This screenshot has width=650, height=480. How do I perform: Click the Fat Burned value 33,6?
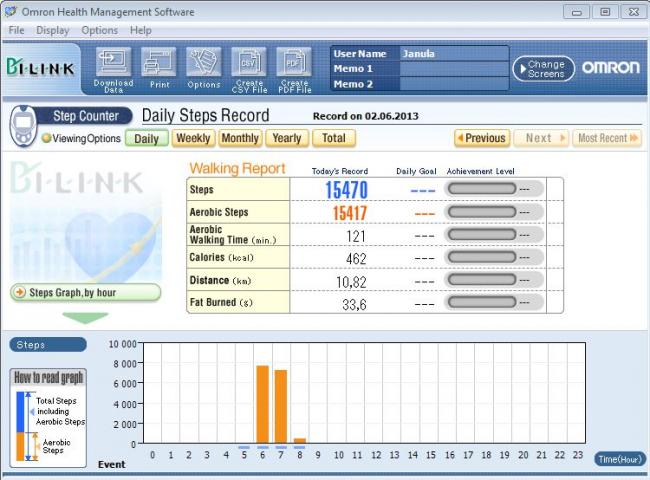354,305
